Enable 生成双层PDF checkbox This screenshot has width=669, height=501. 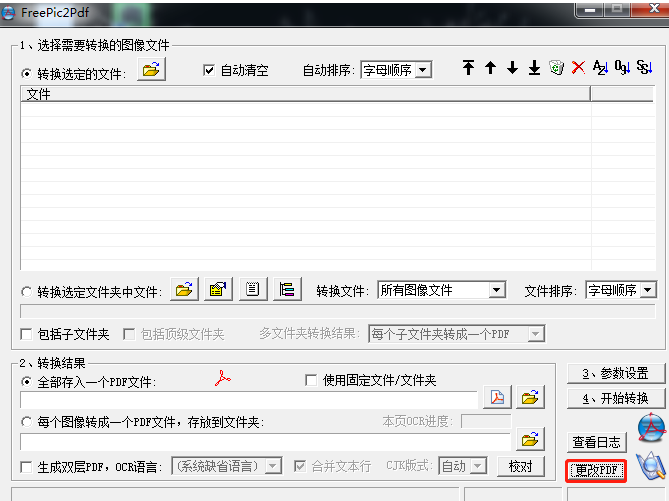click(x=26, y=467)
